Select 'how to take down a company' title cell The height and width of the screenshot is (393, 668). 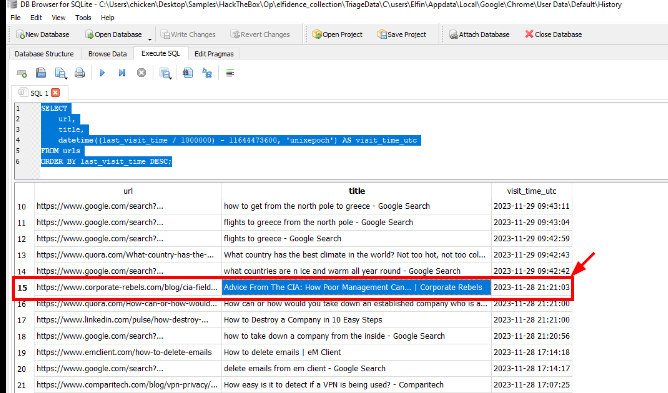coord(357,336)
